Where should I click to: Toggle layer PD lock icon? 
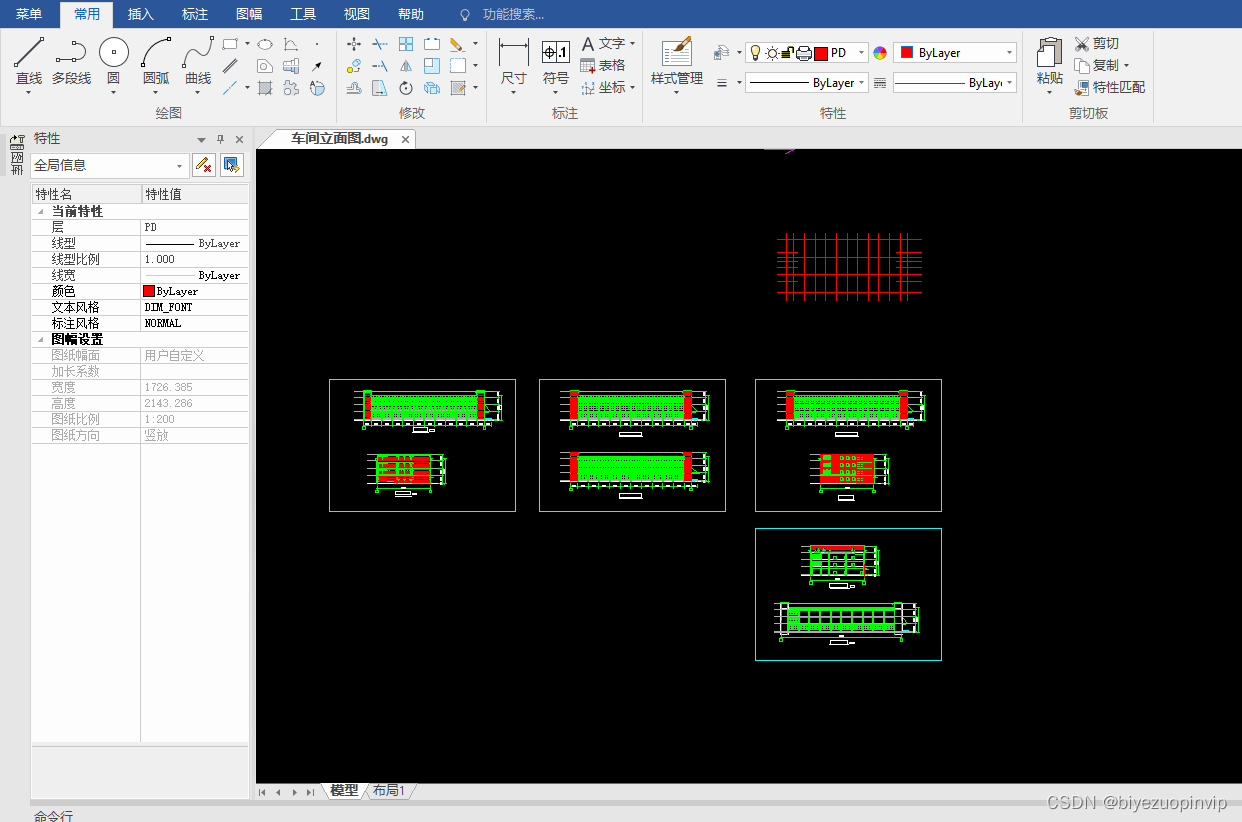[x=787, y=53]
